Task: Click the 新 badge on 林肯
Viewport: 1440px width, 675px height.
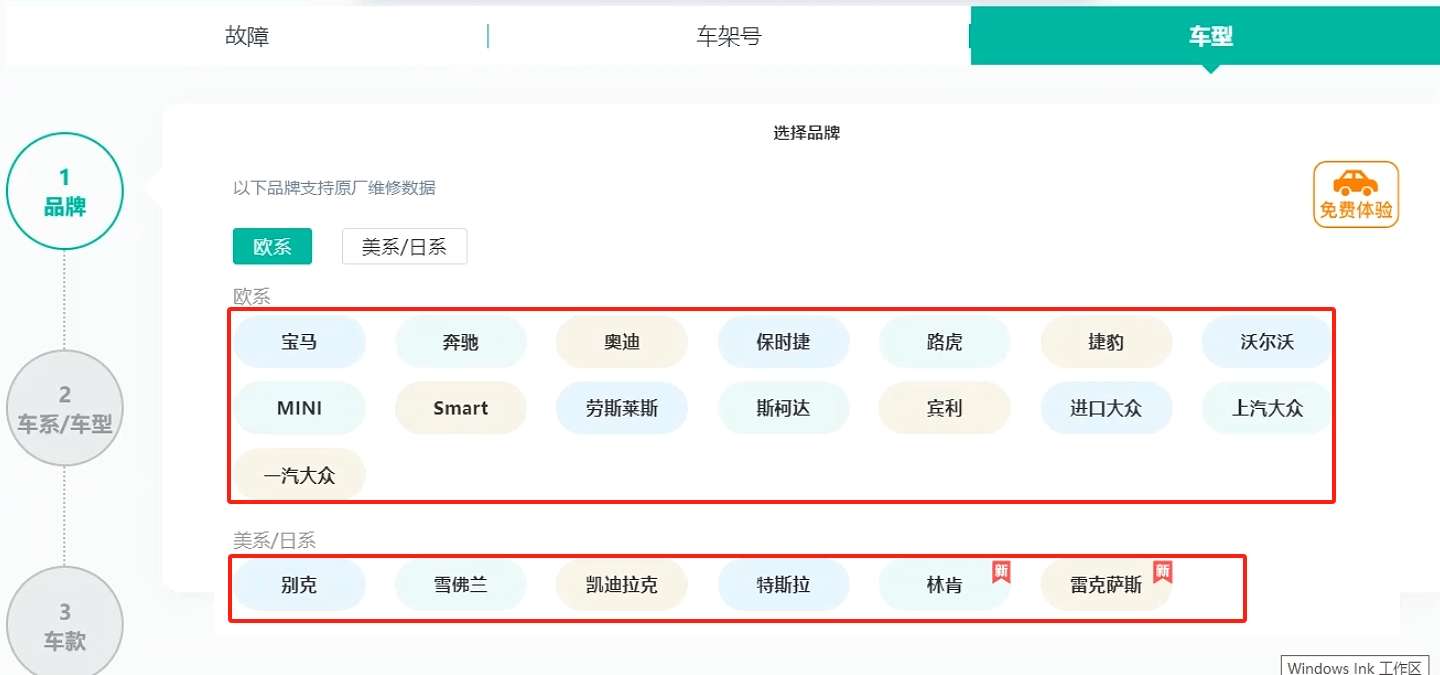Action: tap(1003, 570)
